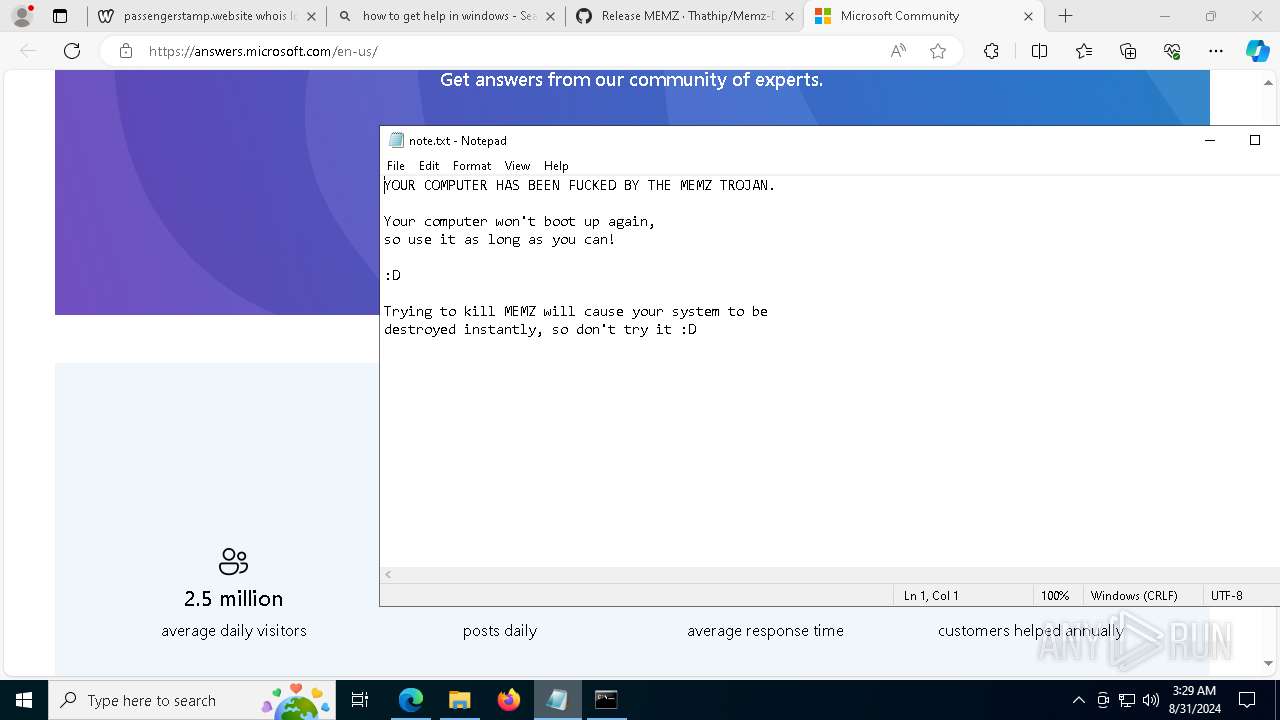Close the Release MEMZ GitHub tab
1280x720 pixels.
(789, 16)
